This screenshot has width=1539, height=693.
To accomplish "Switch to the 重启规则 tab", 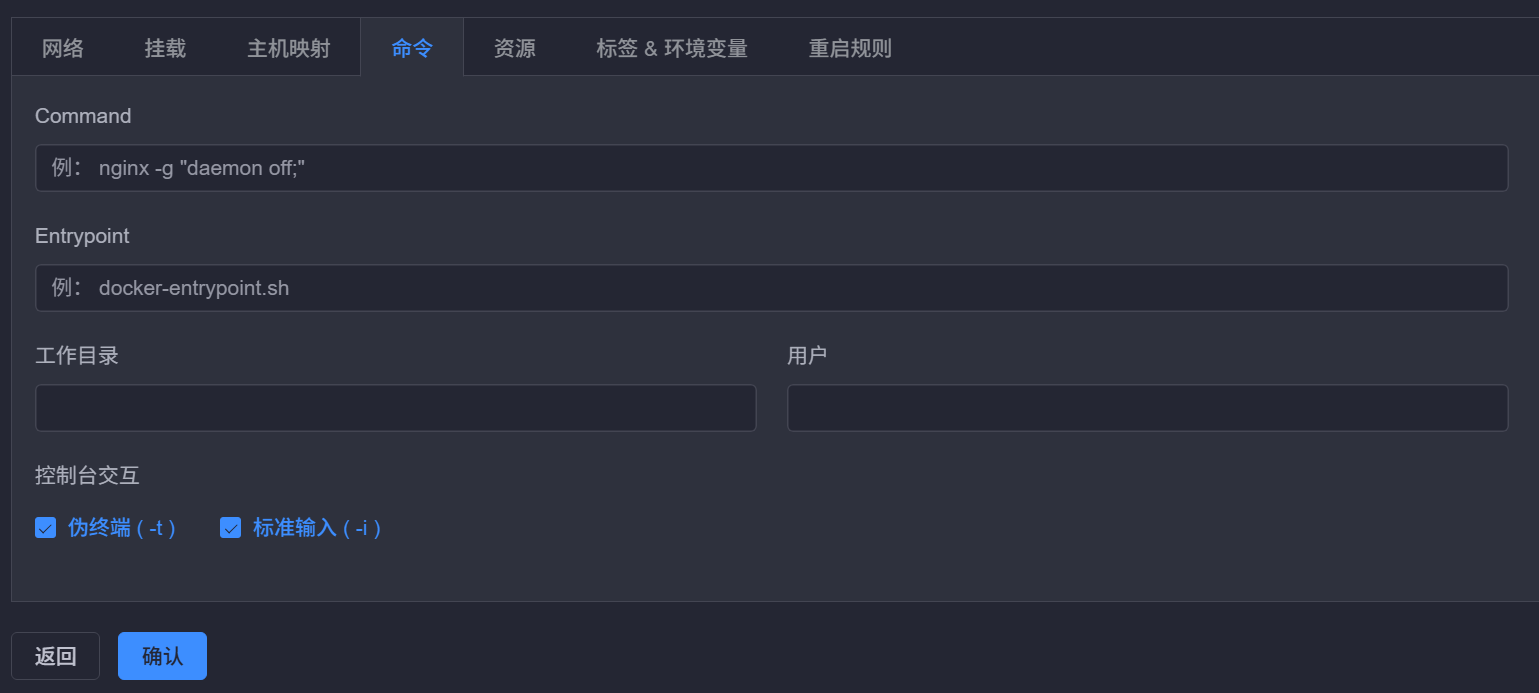I will tap(850, 48).
